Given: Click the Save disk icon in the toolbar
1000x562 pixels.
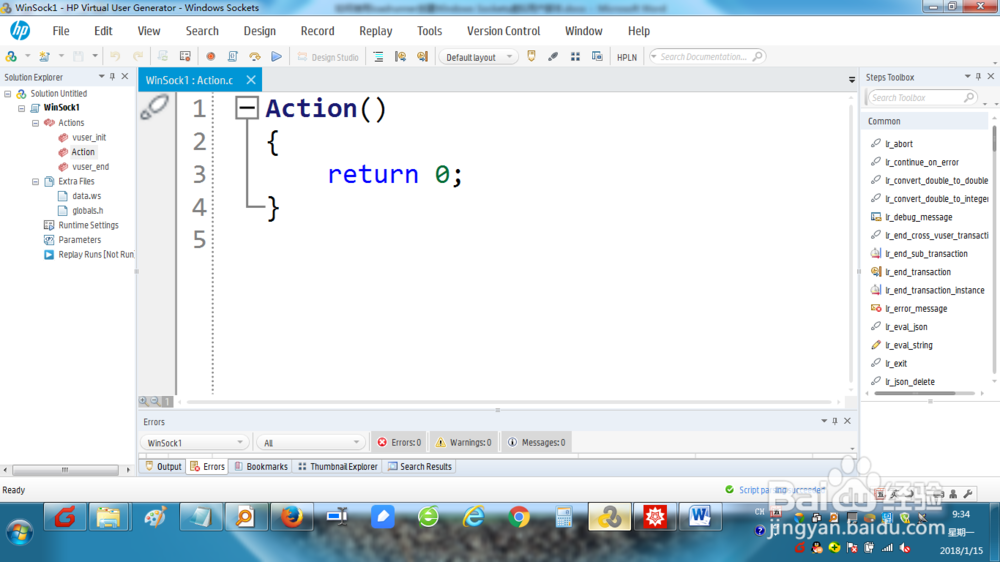Looking at the screenshot, I should pyautogui.click(x=78, y=57).
